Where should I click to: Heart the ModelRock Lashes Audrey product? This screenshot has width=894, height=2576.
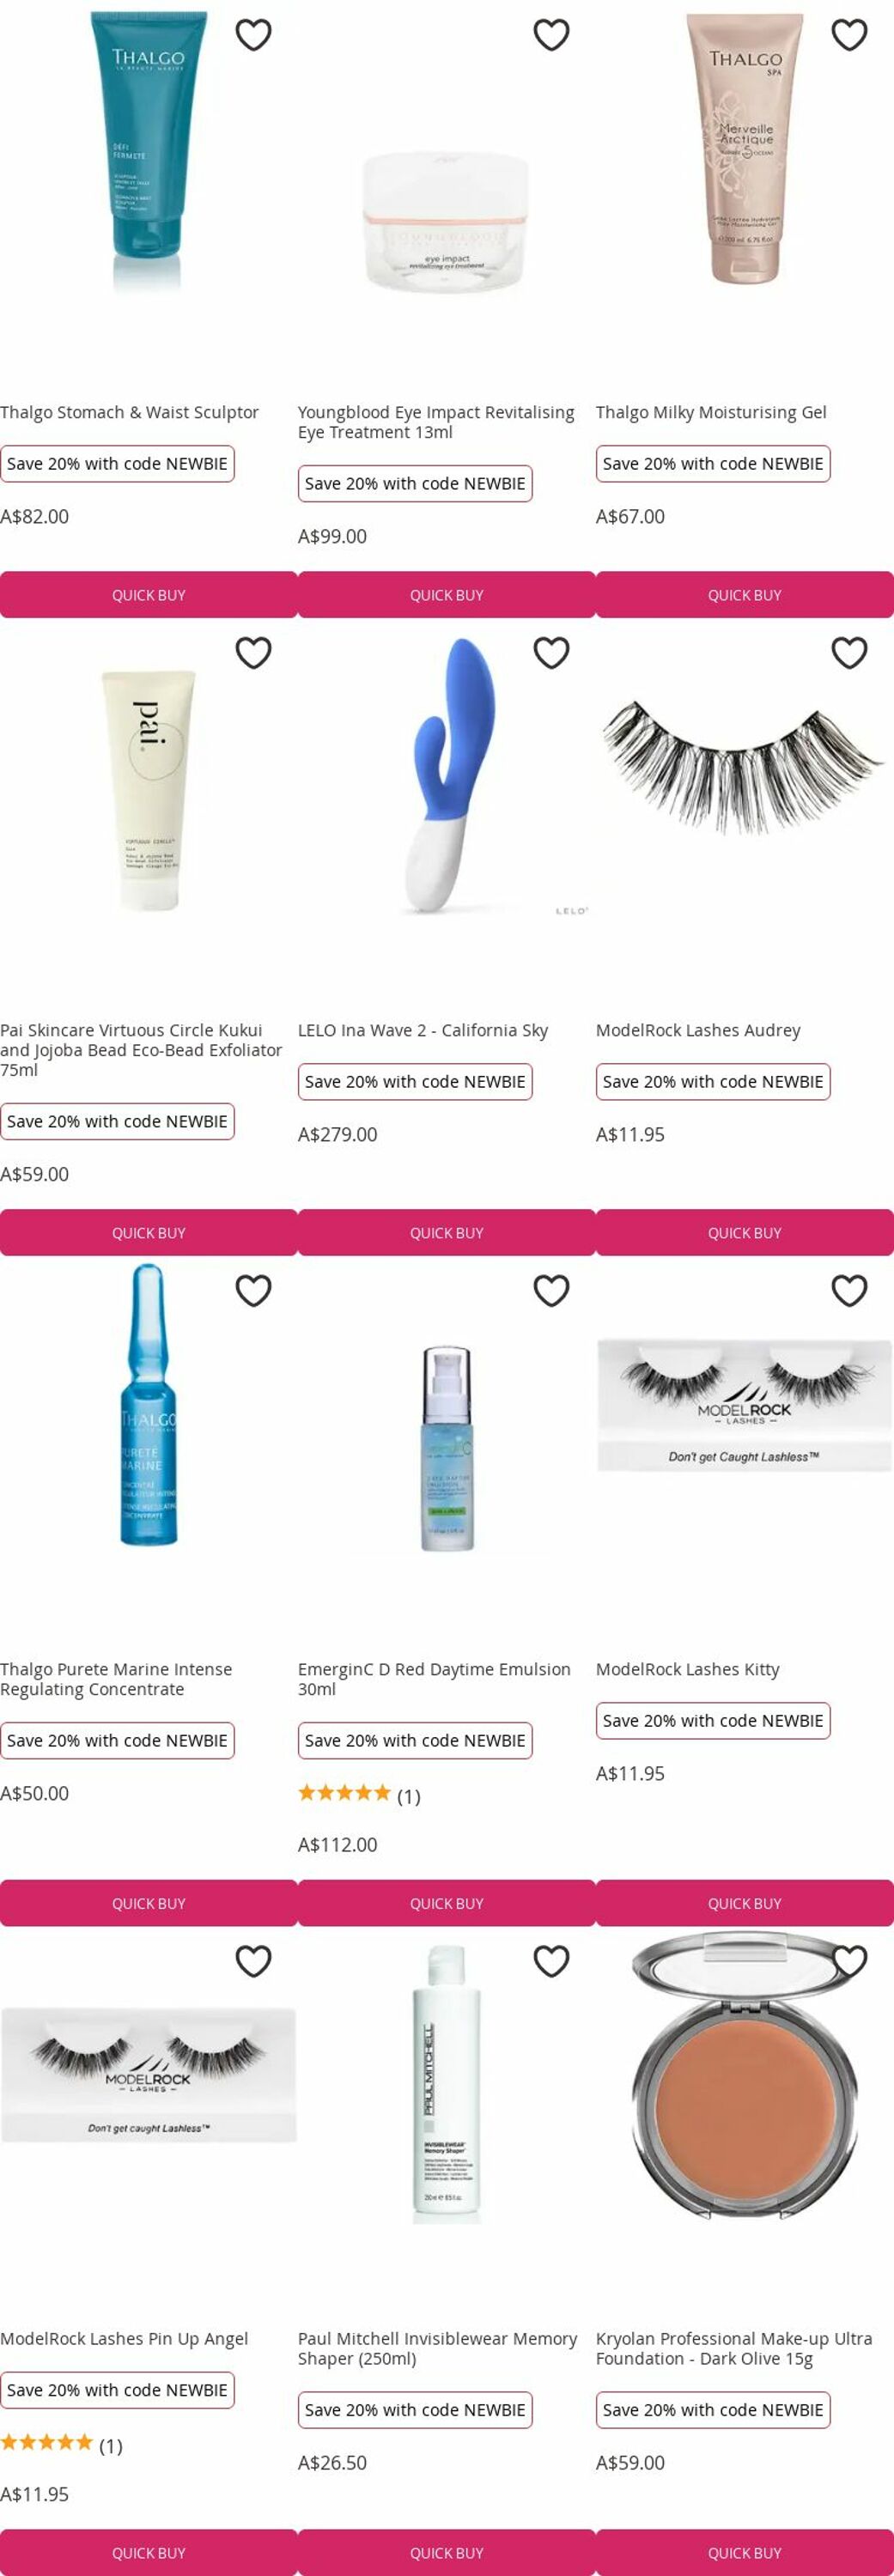pyautogui.click(x=849, y=653)
